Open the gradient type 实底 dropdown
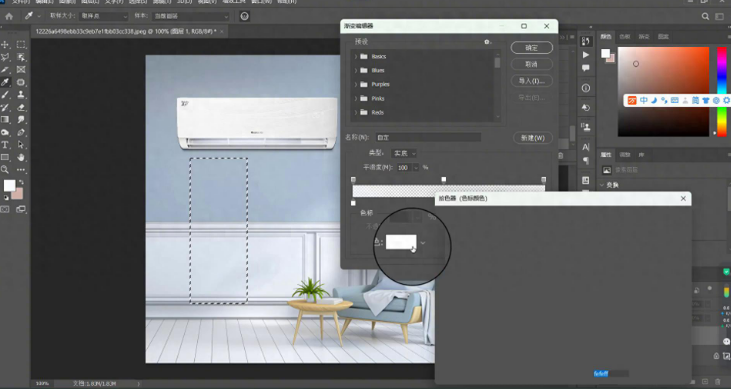Viewport: 731px width, 389px height. pyautogui.click(x=404, y=153)
